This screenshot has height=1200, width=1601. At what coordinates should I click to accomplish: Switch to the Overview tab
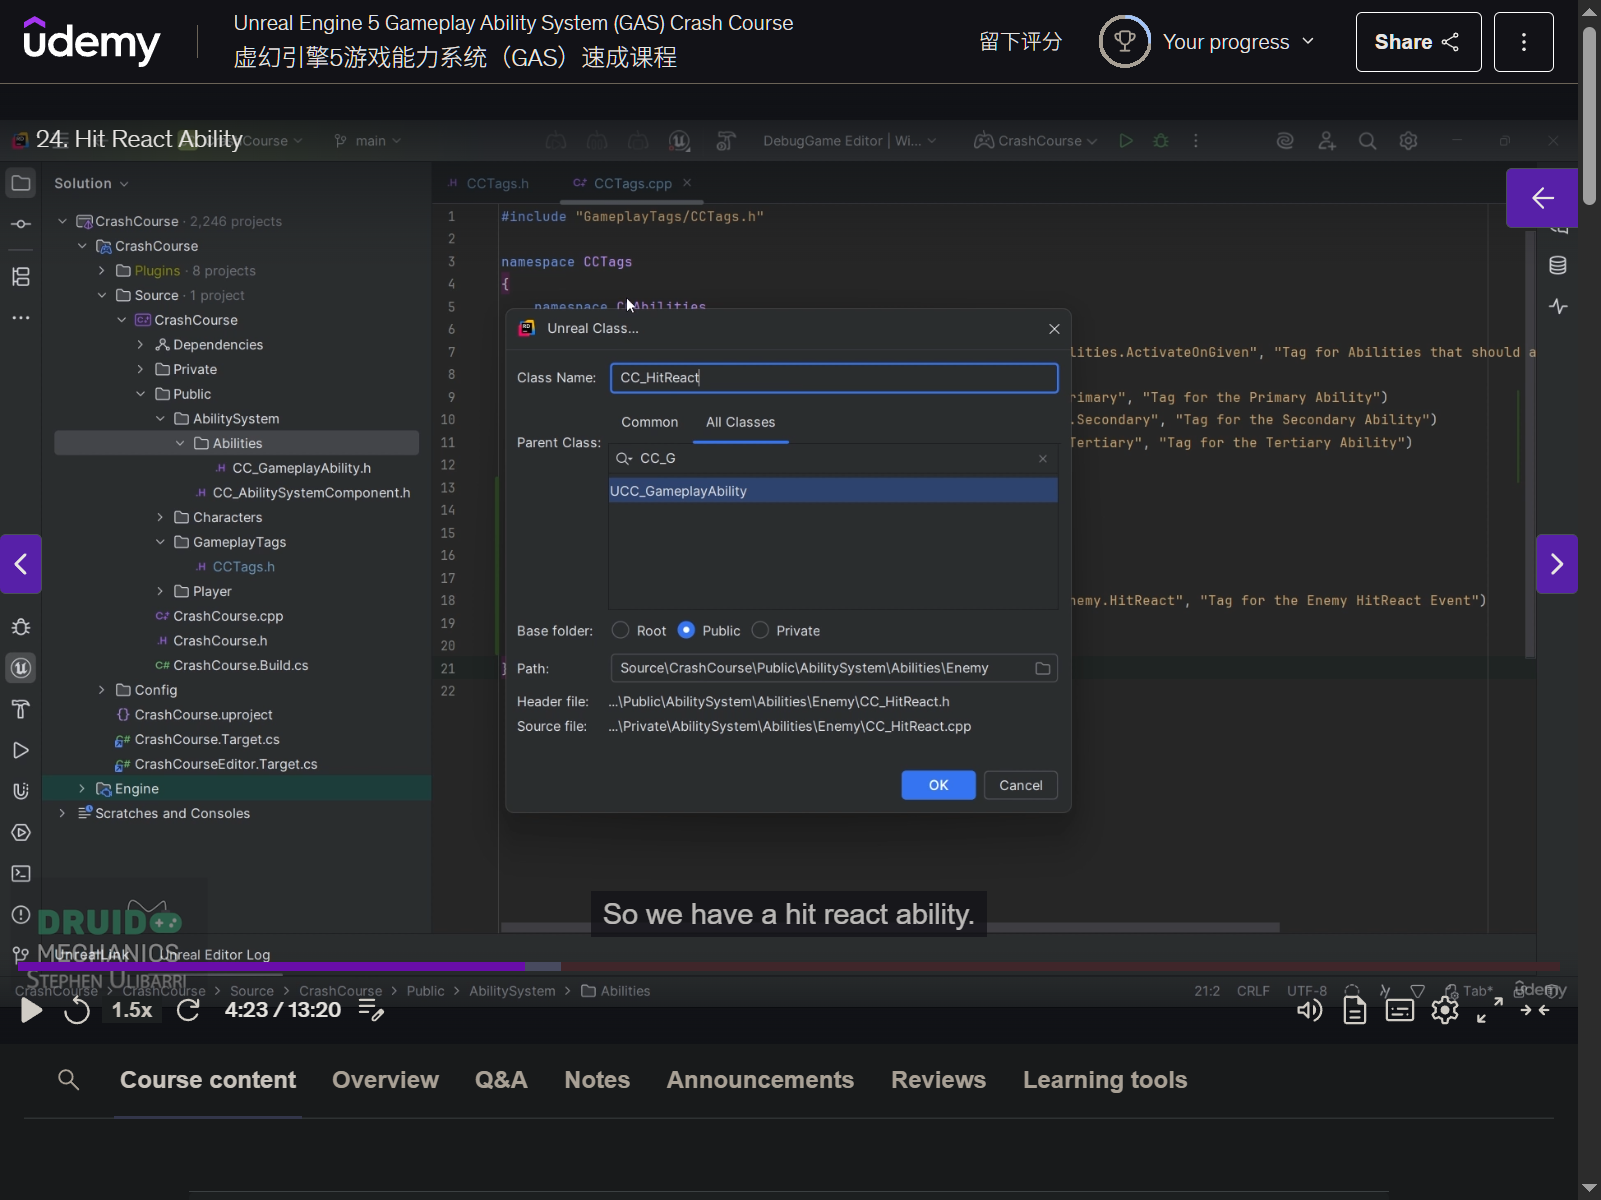click(x=385, y=1080)
